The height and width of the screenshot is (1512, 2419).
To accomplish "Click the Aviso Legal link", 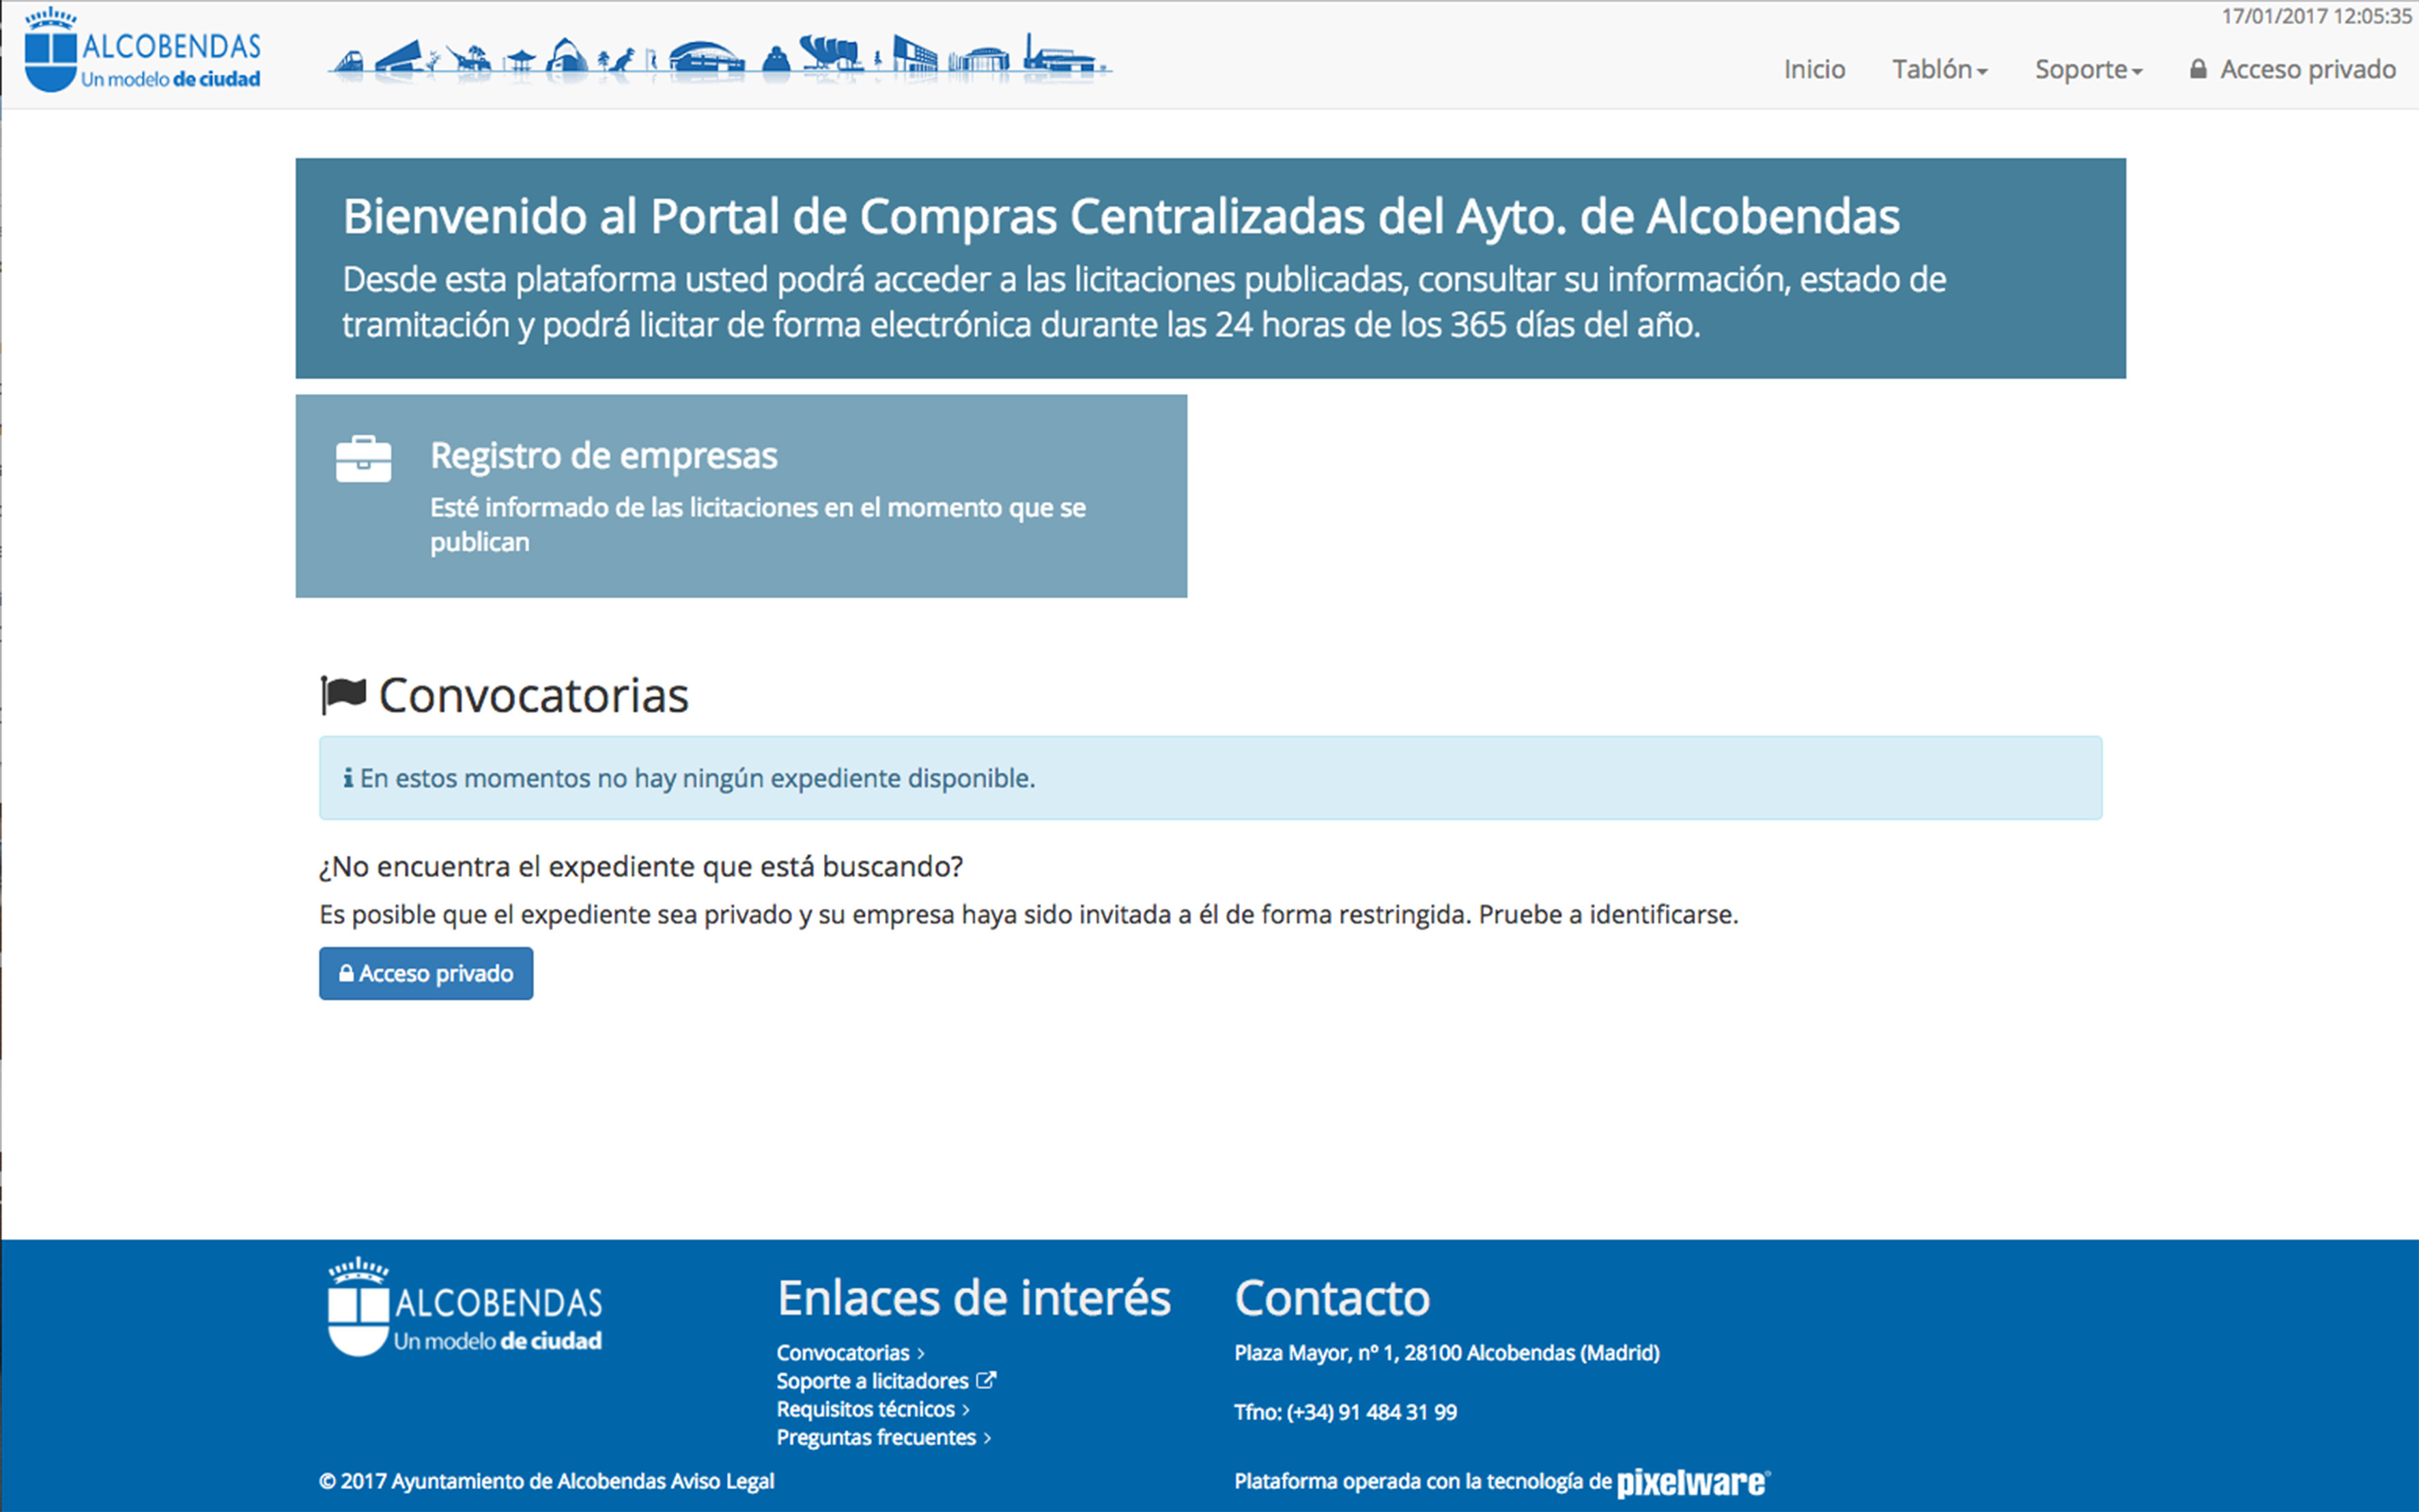I will point(722,1481).
